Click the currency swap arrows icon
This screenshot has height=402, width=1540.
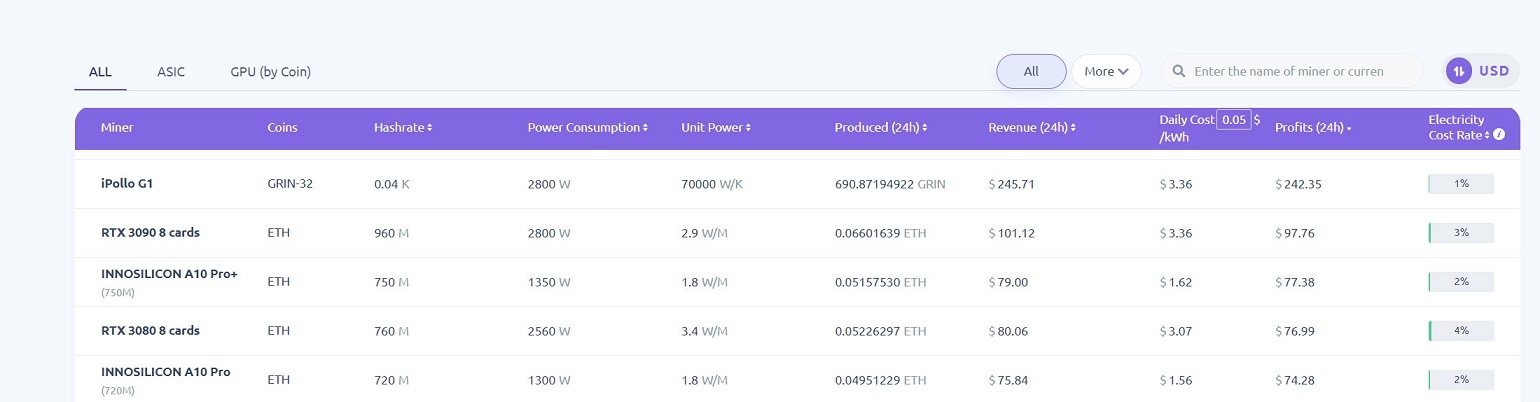point(1460,71)
